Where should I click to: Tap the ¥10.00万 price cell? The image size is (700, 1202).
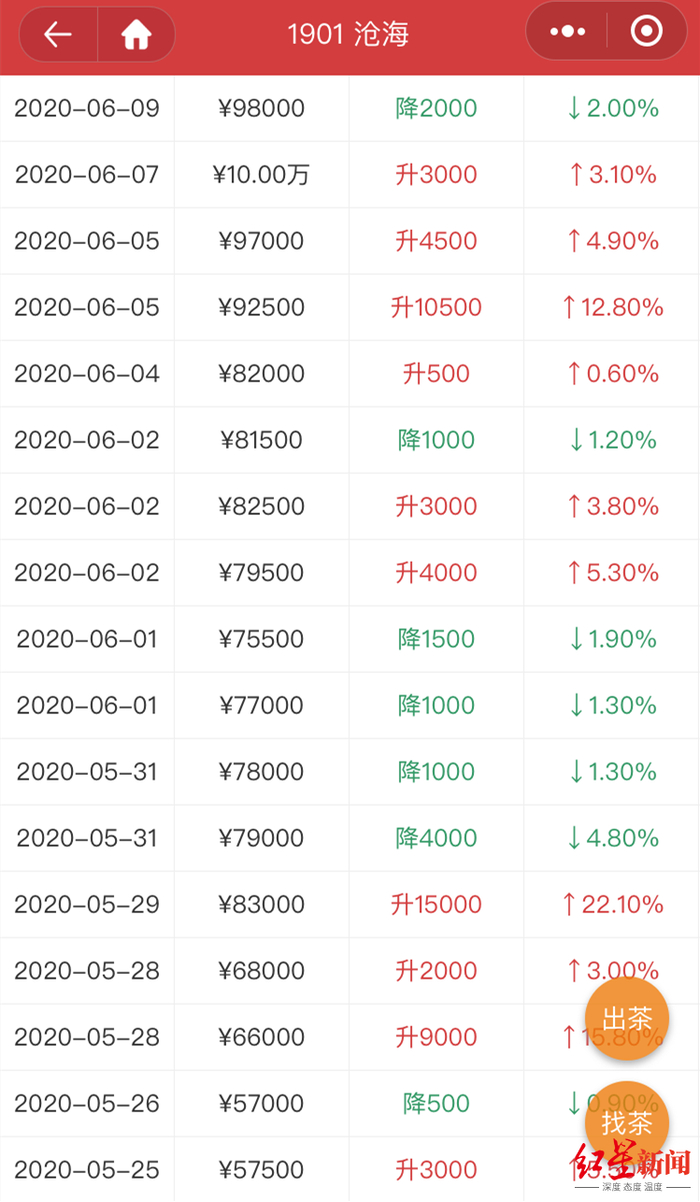[262, 175]
